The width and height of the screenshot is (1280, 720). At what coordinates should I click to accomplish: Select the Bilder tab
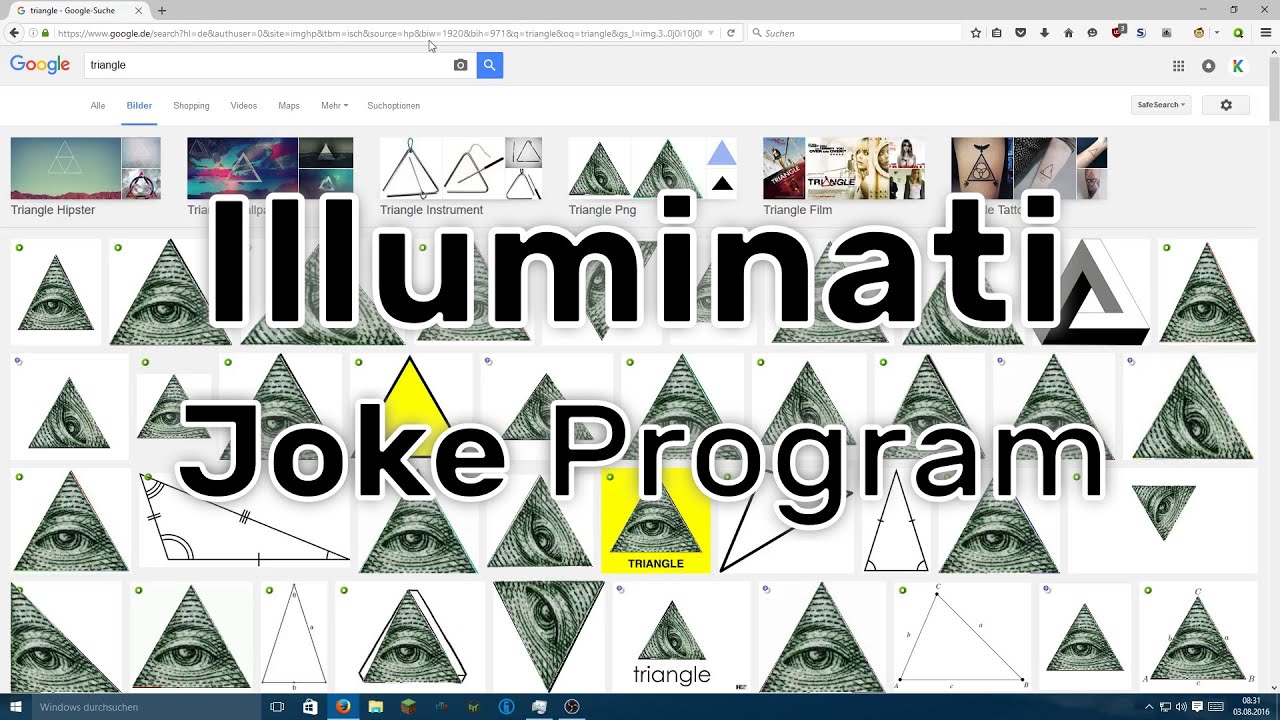[x=139, y=105]
